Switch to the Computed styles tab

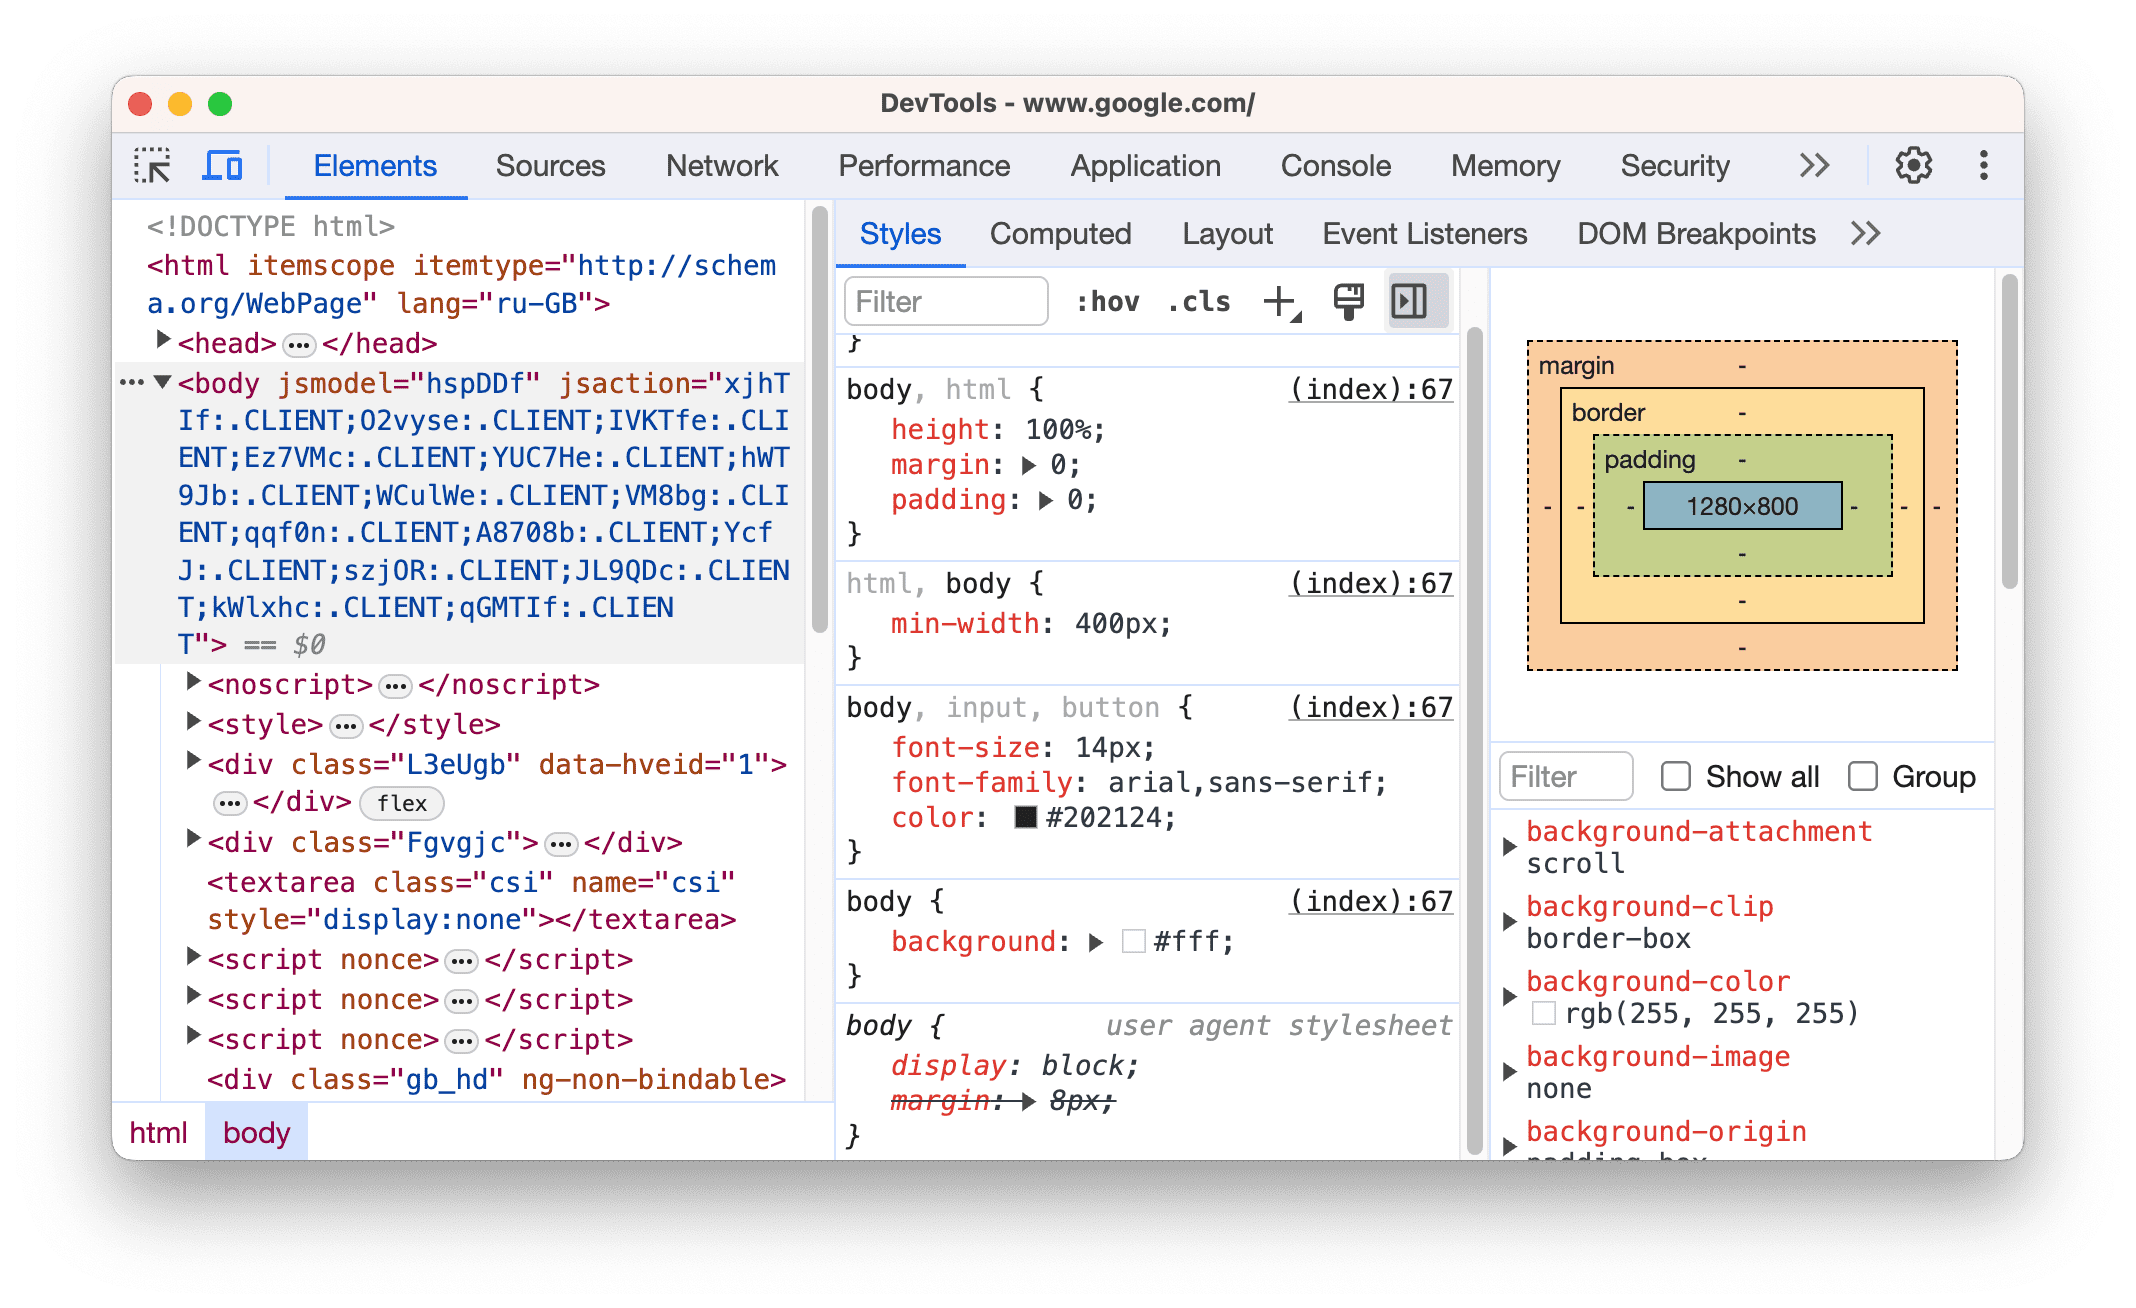(1060, 234)
